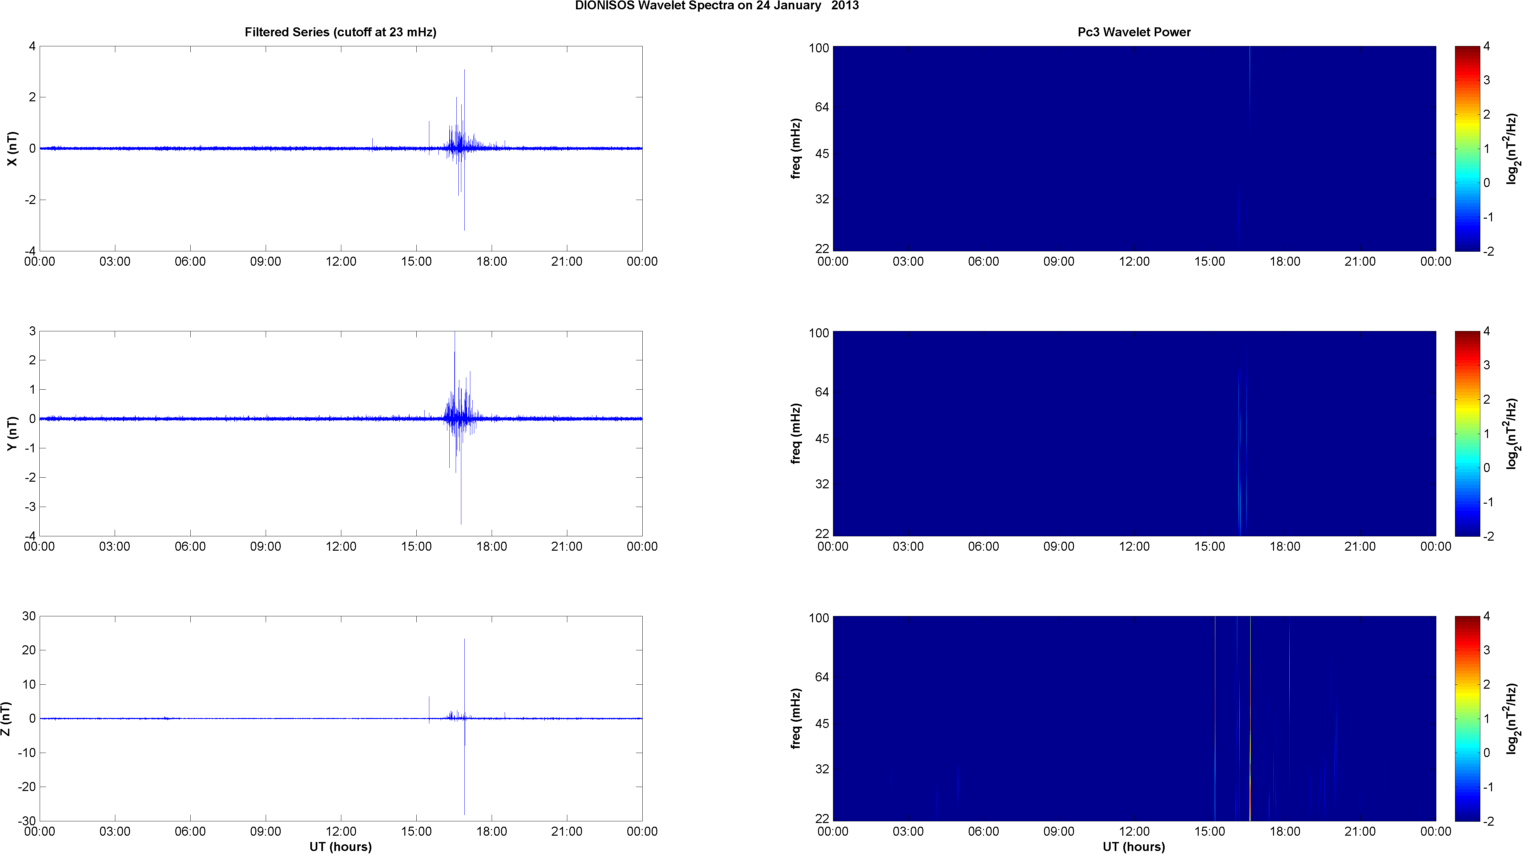The height and width of the screenshot is (854, 1522).
Task: Click the tall spike in the Z filtered series
Action: tap(464, 725)
